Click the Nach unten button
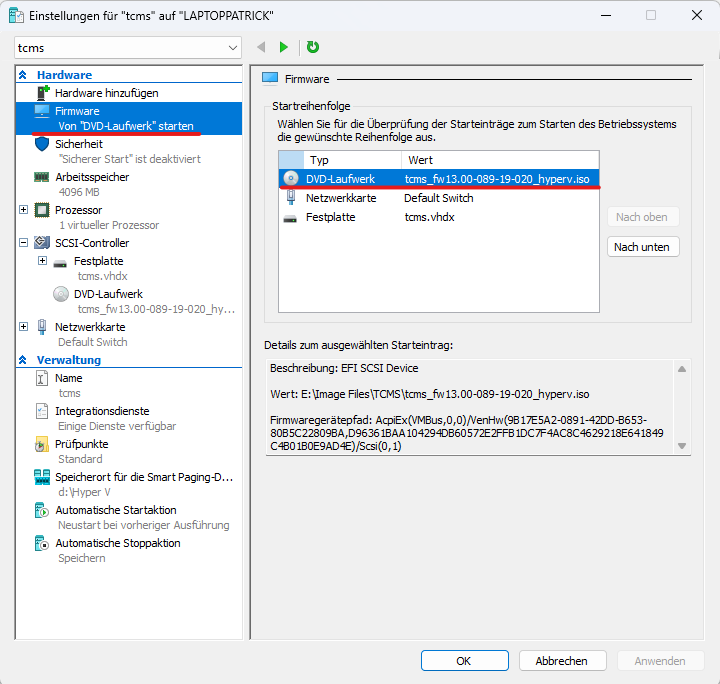The width and height of the screenshot is (720, 684). click(643, 247)
